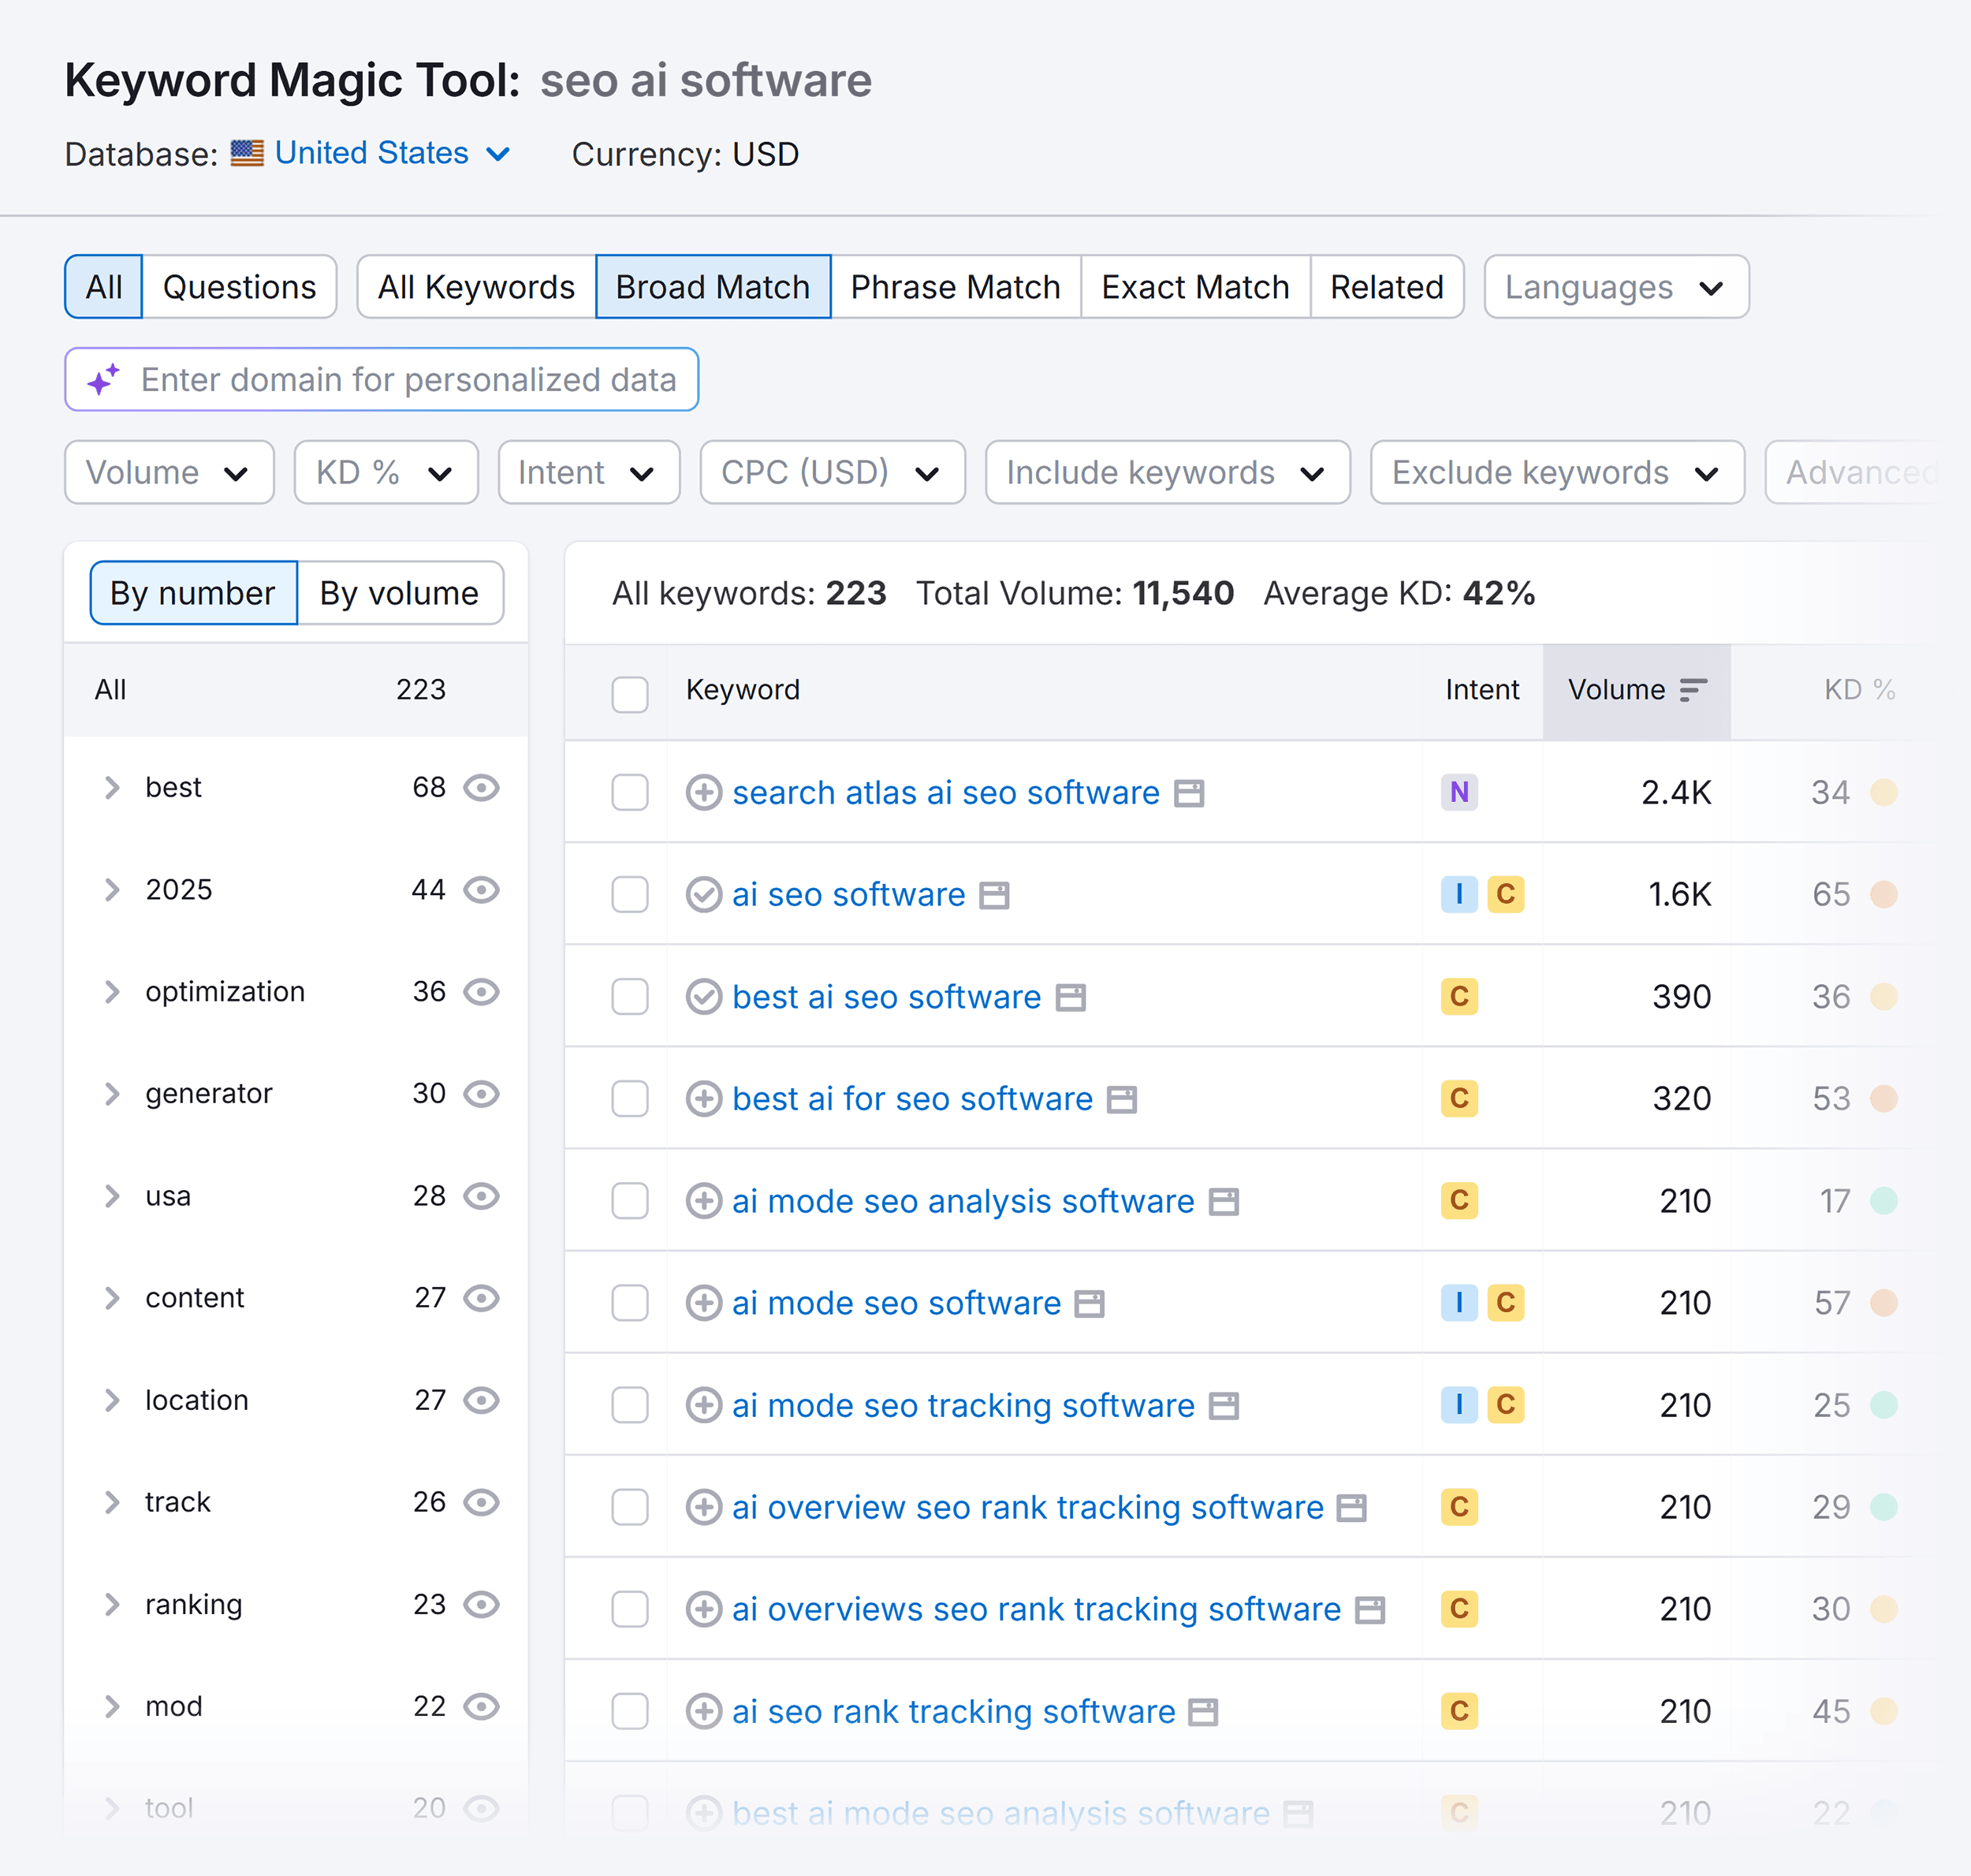The image size is (1971, 1876).
Task: Click the eye toggle next to the "2025" group
Action: tap(482, 890)
